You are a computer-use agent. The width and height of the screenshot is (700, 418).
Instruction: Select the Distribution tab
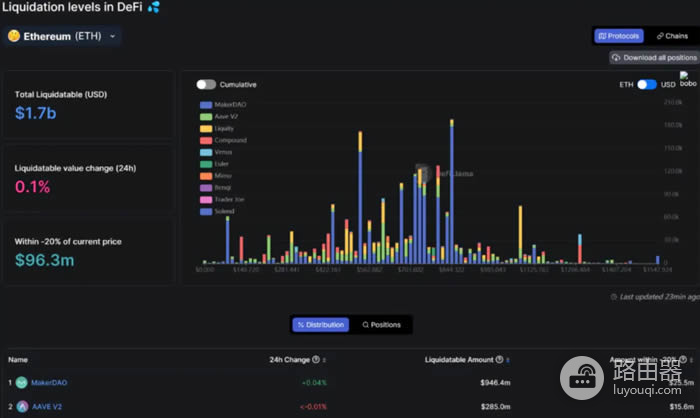321,325
